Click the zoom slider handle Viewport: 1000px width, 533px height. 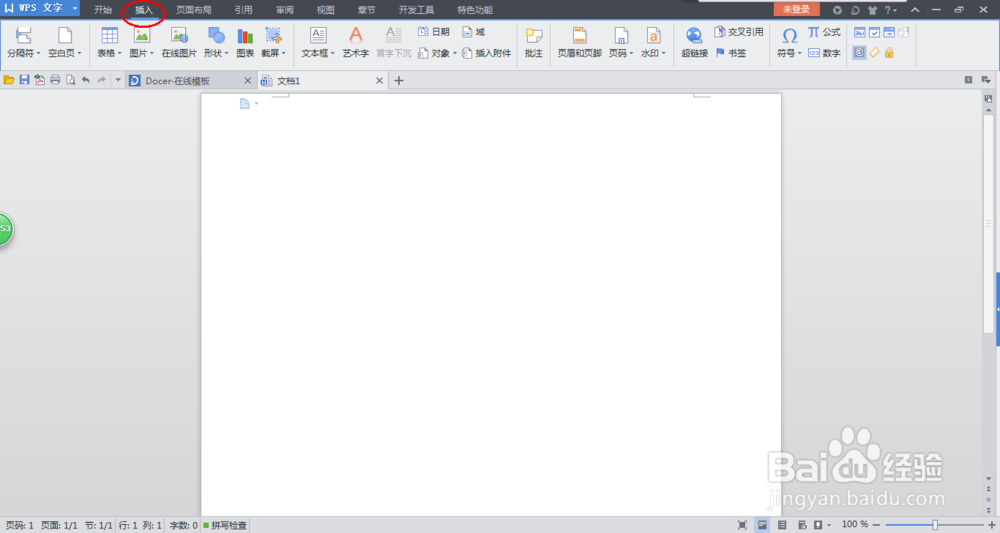pos(935,525)
